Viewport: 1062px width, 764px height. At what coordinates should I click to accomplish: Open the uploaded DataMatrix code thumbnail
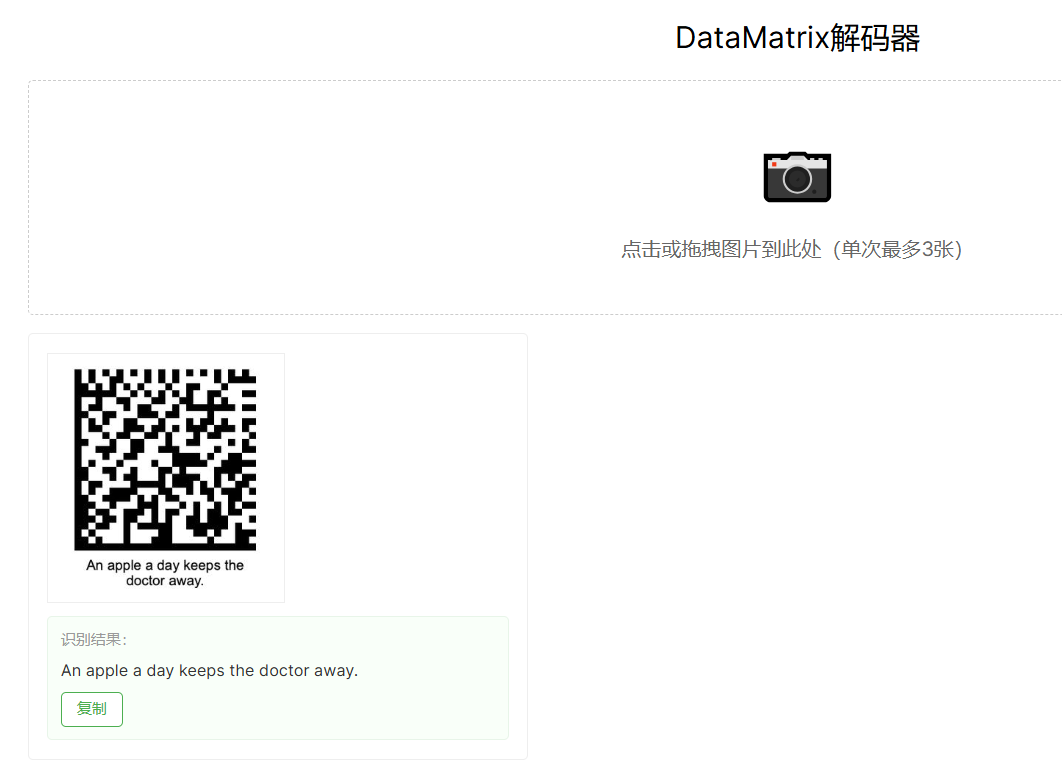(166, 478)
